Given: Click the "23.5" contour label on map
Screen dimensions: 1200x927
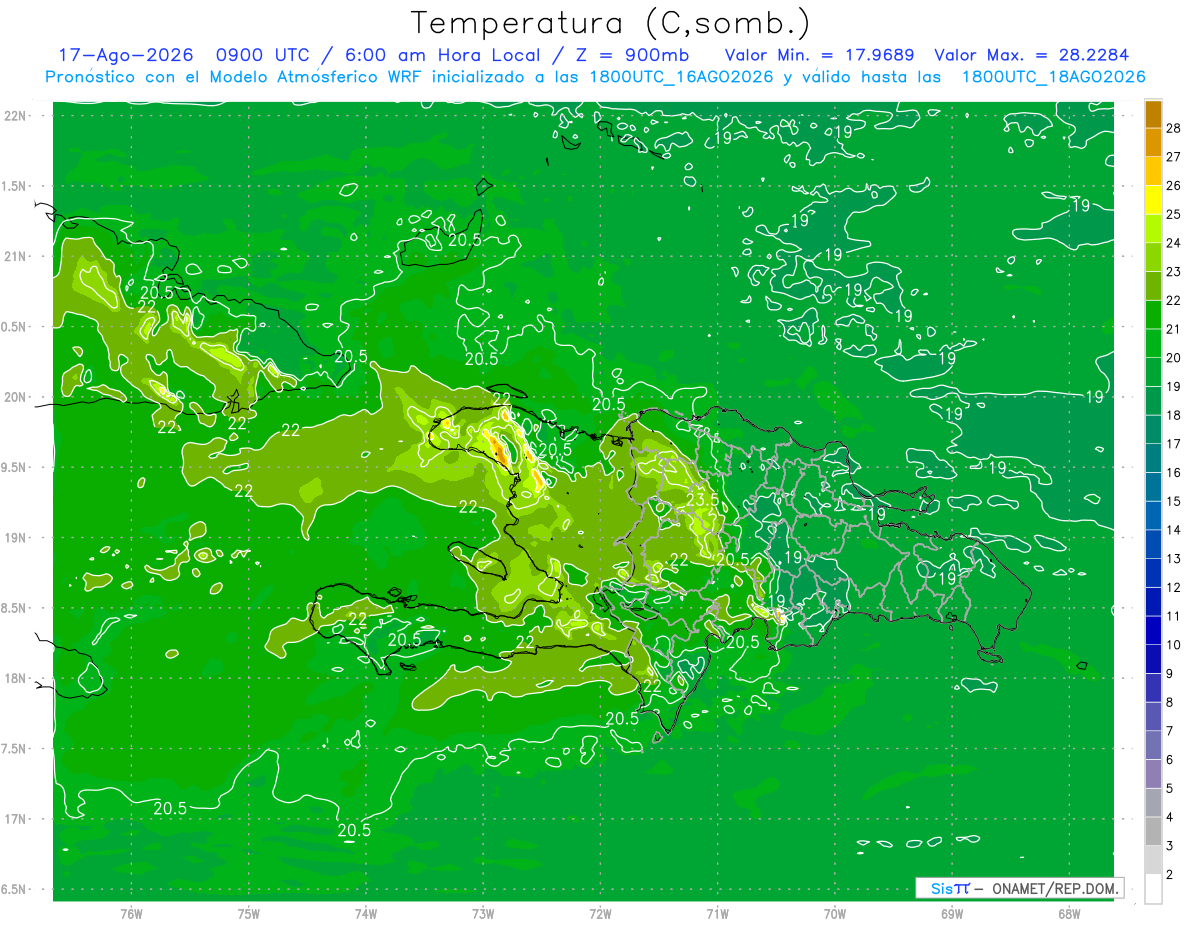Looking at the screenshot, I should 703,500.
